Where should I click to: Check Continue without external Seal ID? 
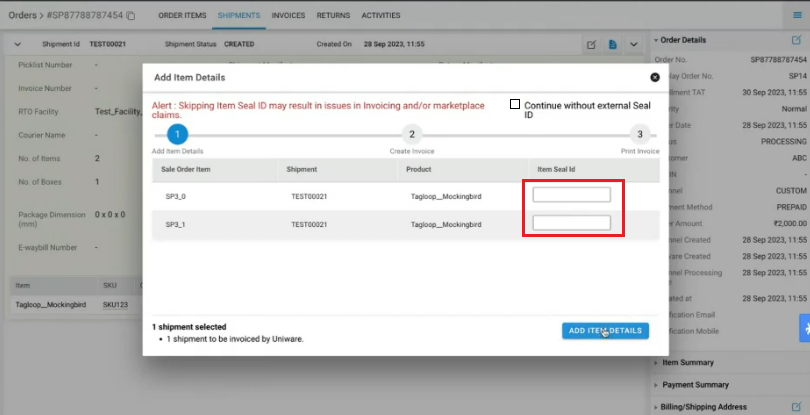pyautogui.click(x=515, y=104)
